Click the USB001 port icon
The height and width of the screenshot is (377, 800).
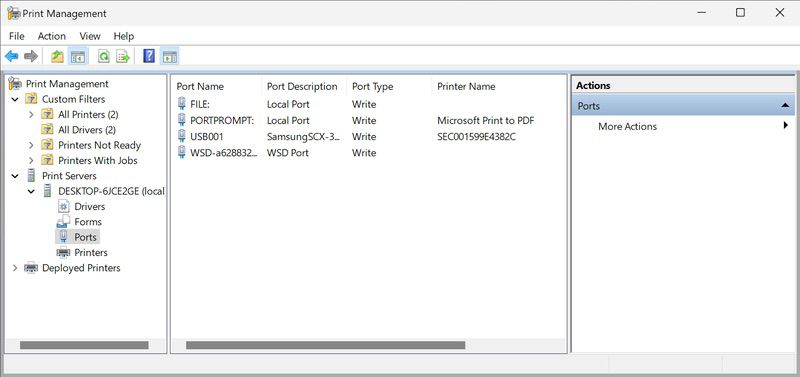[182, 137]
